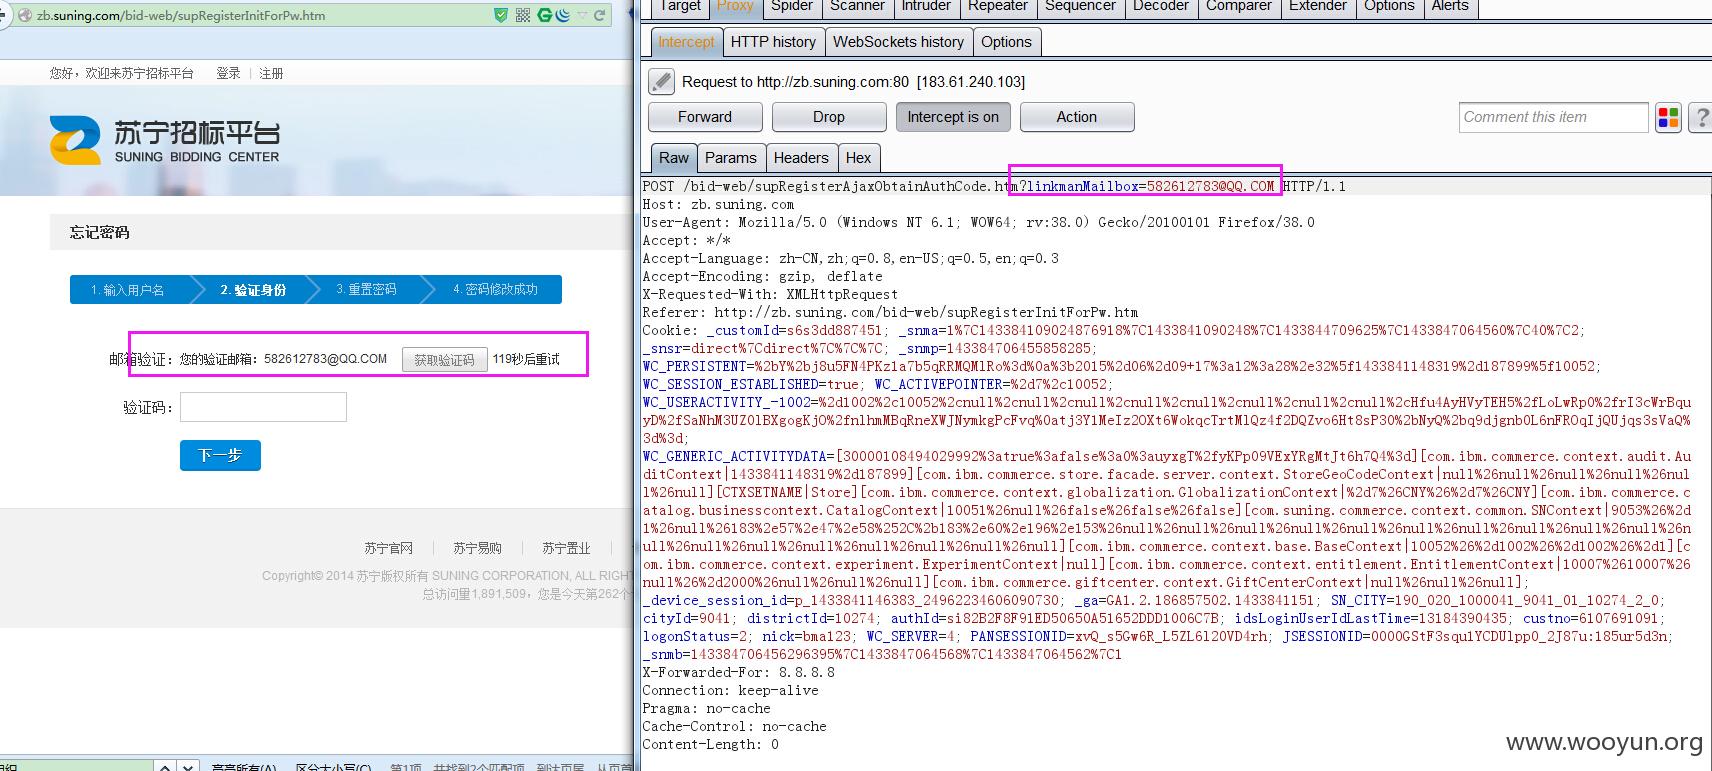Click the X-Forwarded-For: 8.8.8.8 line
The height and width of the screenshot is (771, 1712).
[738, 672]
